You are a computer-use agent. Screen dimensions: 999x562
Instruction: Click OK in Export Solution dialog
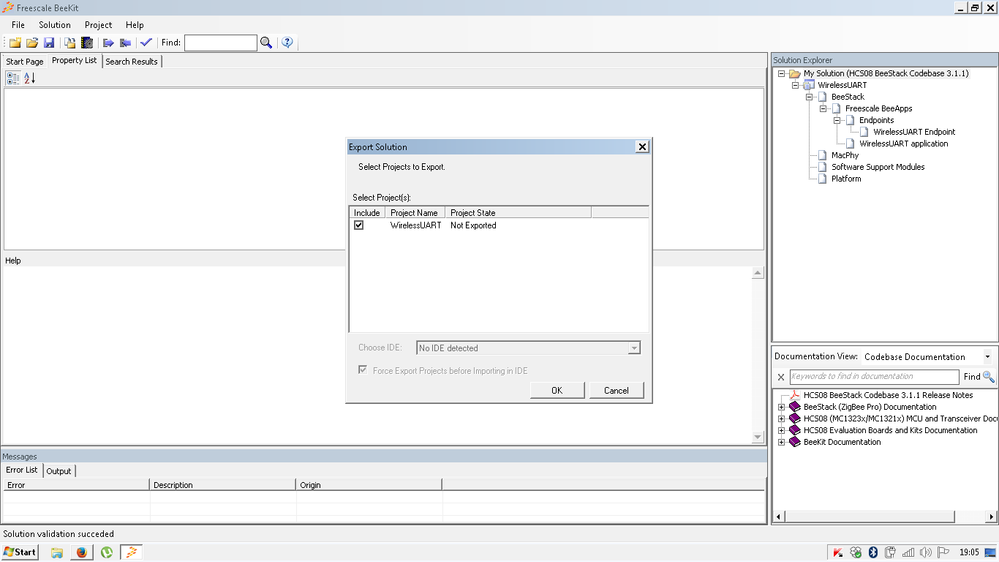(x=557, y=391)
